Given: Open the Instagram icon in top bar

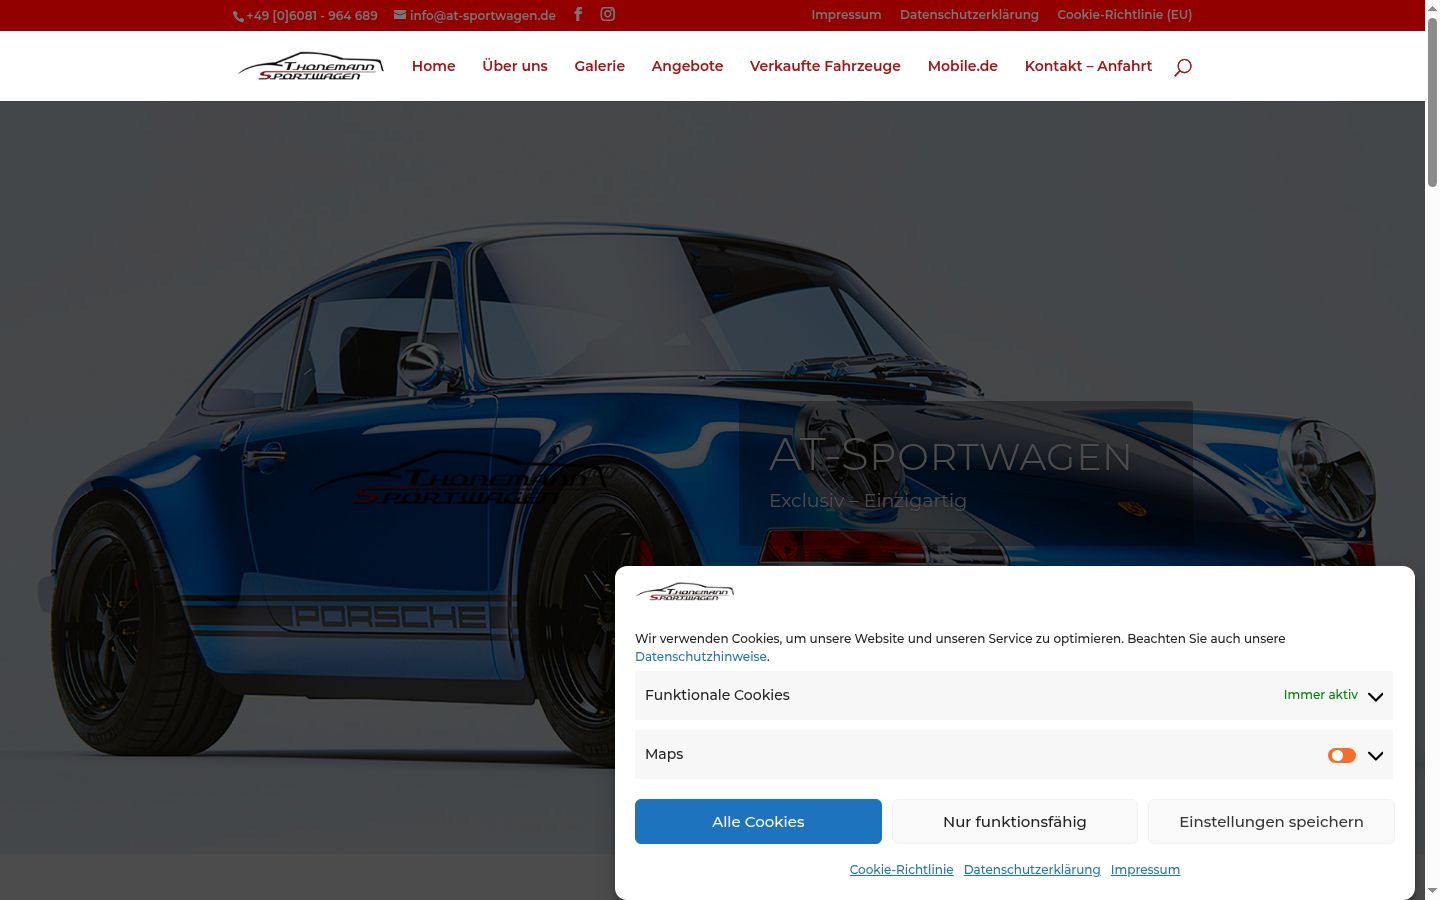Looking at the screenshot, I should coord(607,14).
